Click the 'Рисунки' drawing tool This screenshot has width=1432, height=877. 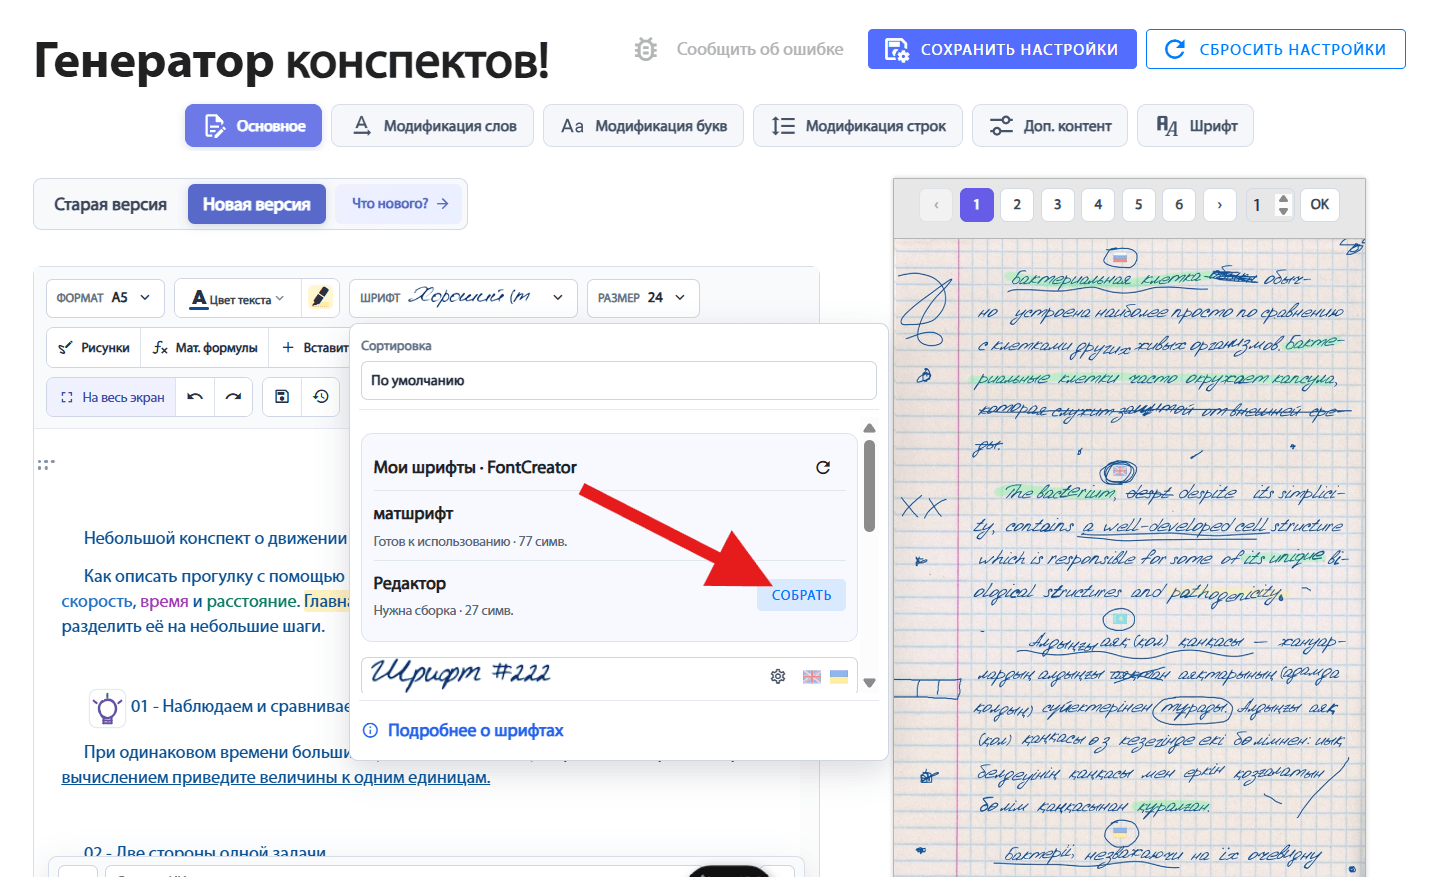[94, 348]
